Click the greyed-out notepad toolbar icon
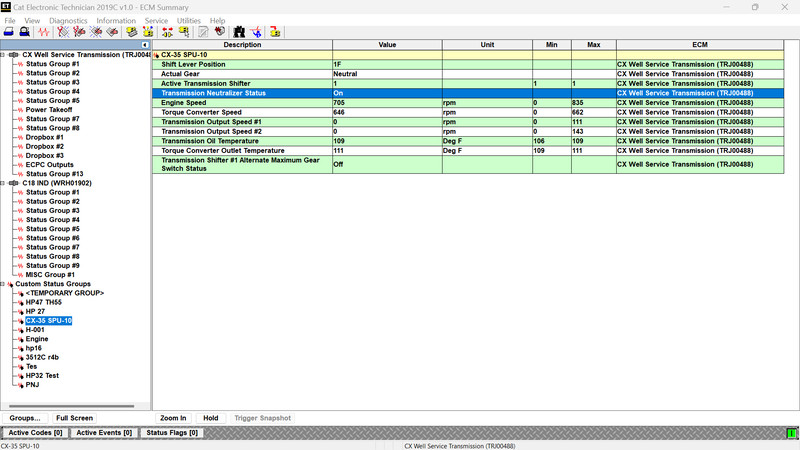Image resolution: width=800 pixels, height=450 pixels. click(x=203, y=32)
